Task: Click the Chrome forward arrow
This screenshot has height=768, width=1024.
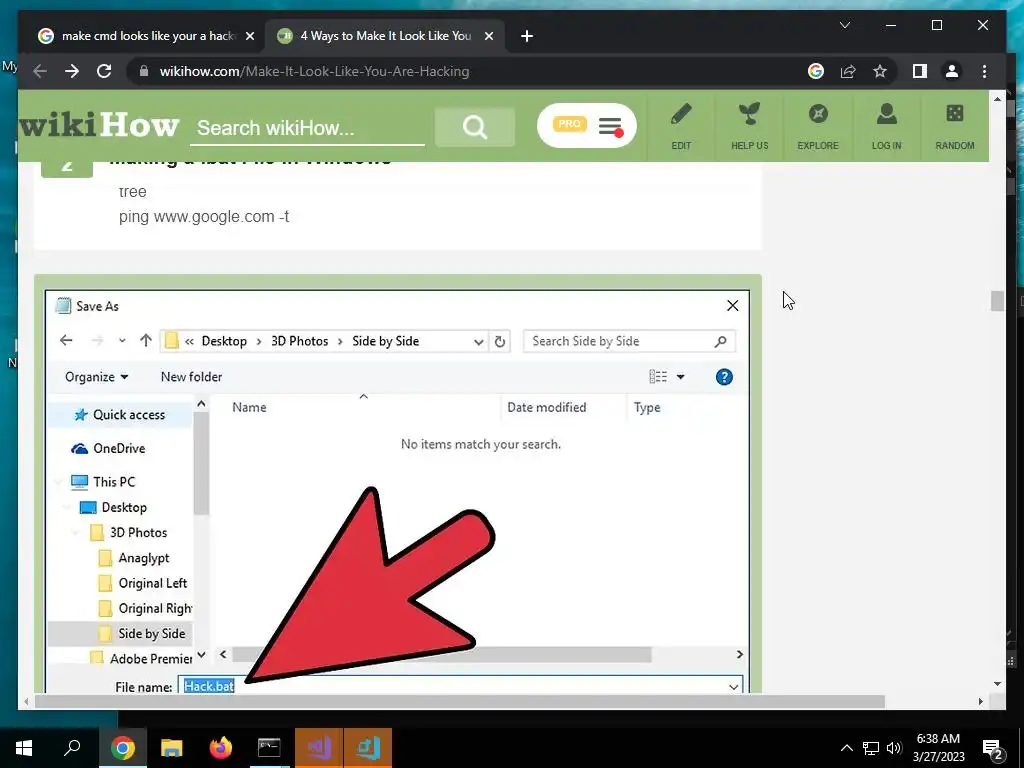Action: (x=72, y=71)
